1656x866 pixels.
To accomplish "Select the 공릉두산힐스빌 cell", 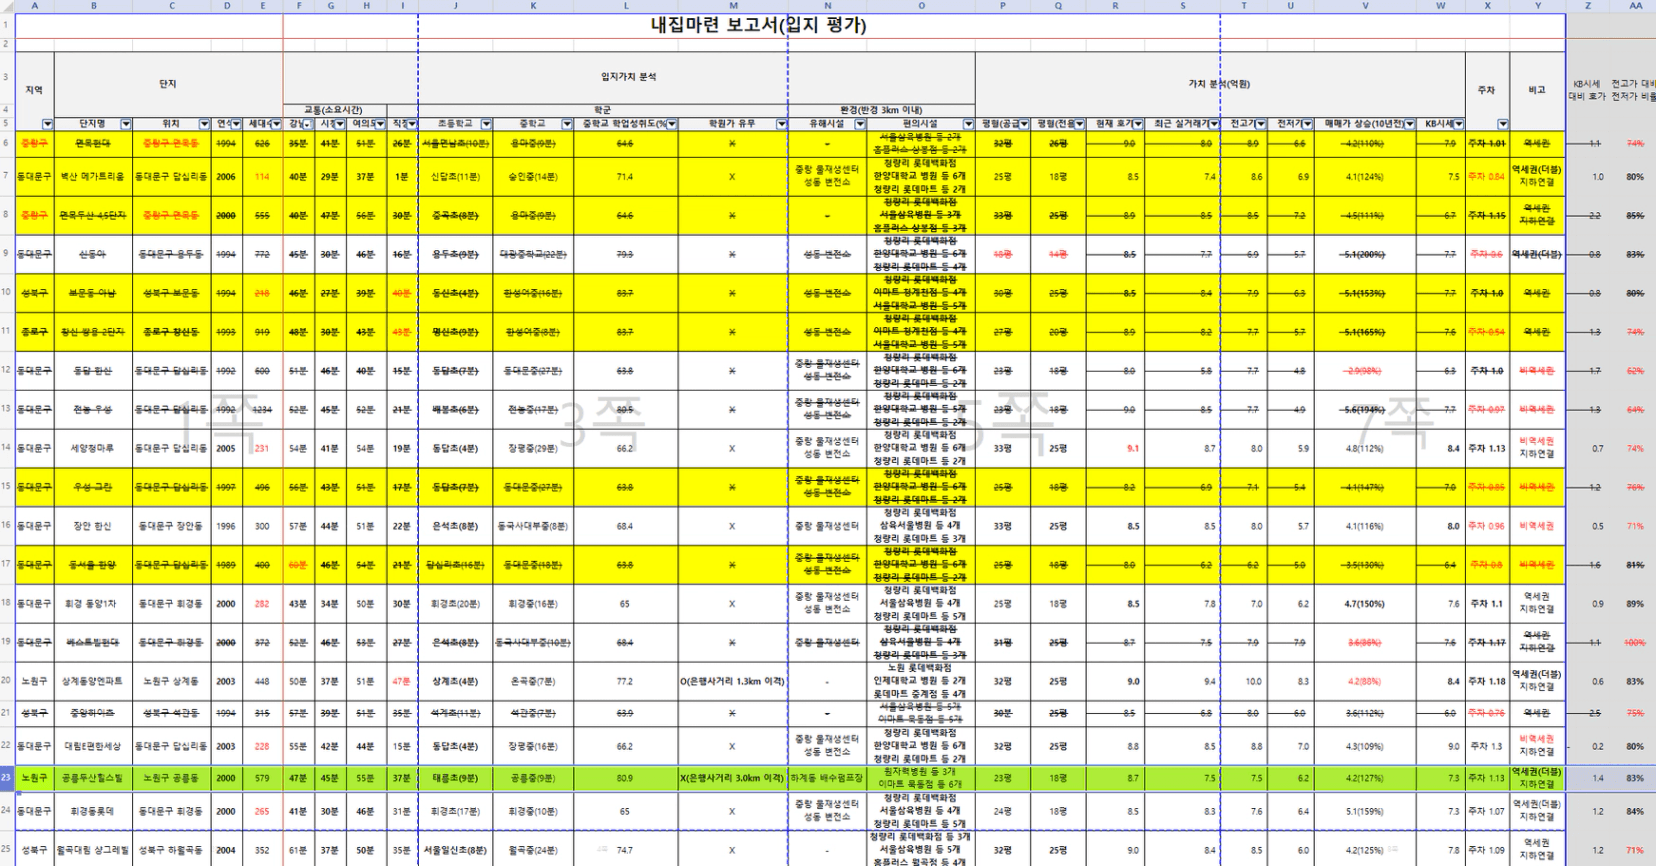I will click(x=93, y=777).
